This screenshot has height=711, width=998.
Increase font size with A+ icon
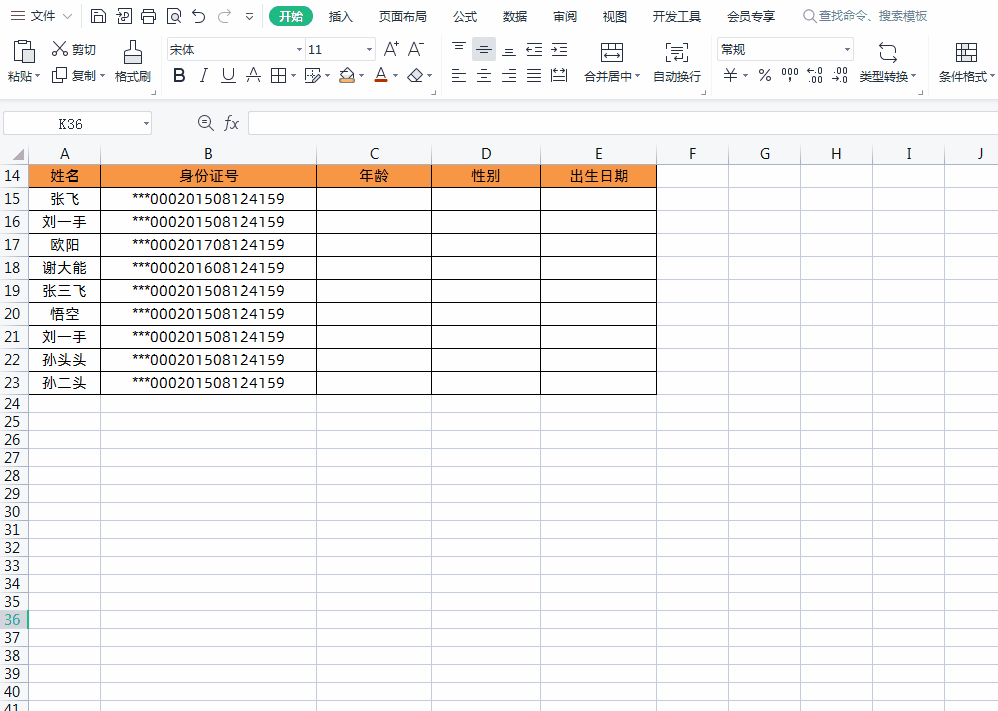click(x=391, y=49)
